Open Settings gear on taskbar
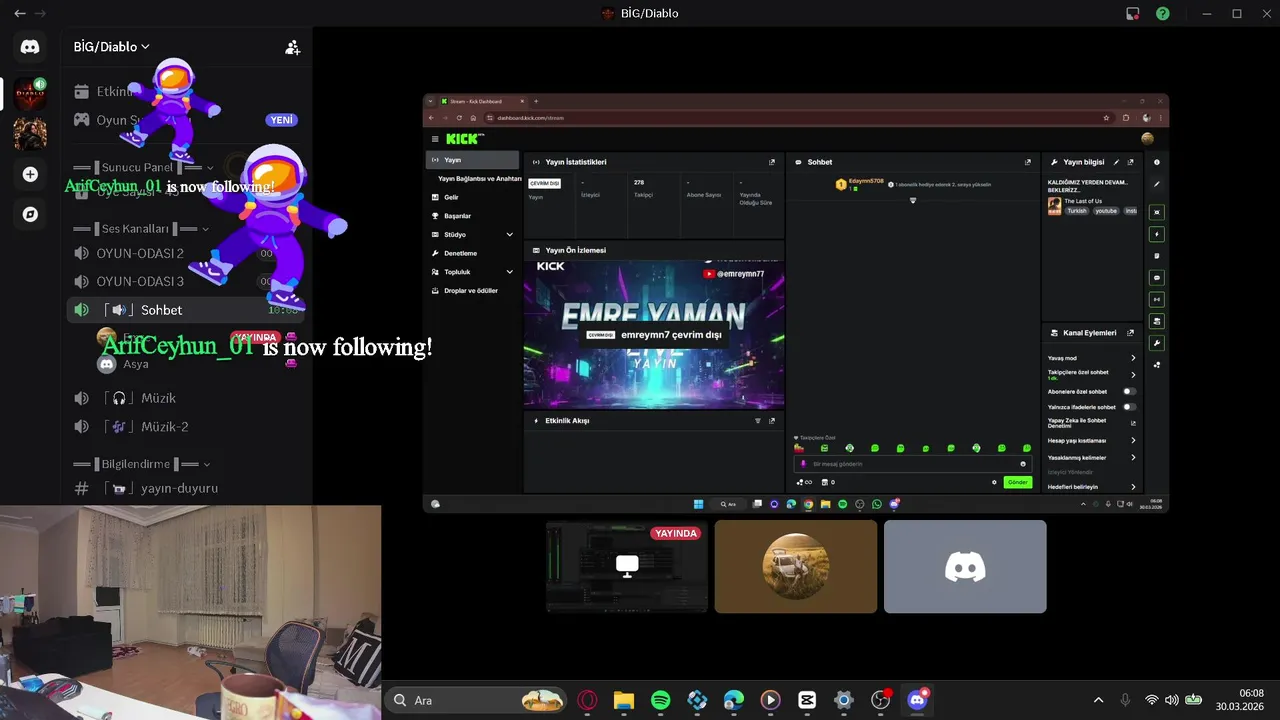 pos(844,700)
